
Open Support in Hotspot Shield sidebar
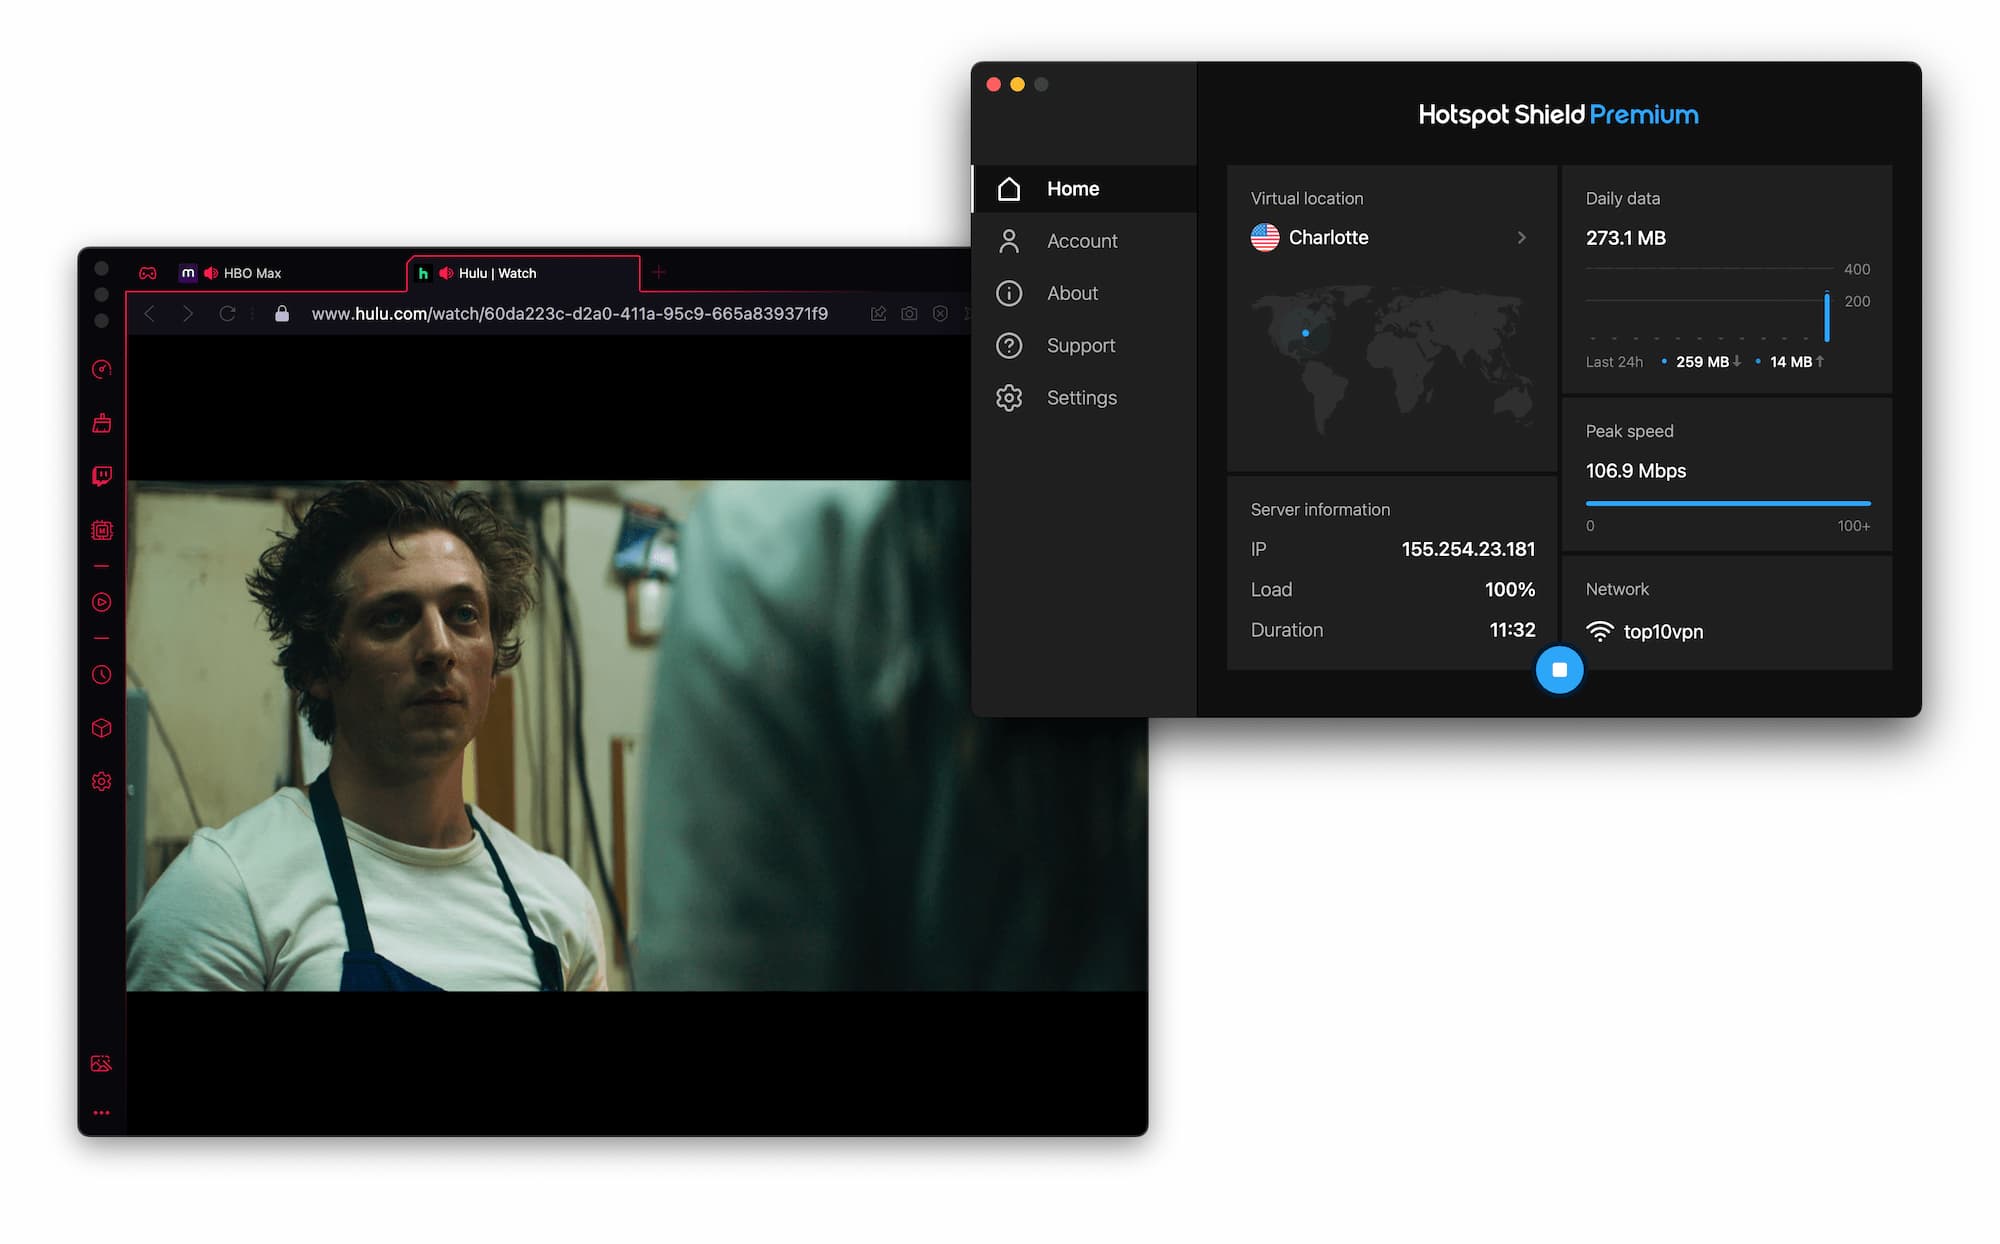click(1082, 345)
